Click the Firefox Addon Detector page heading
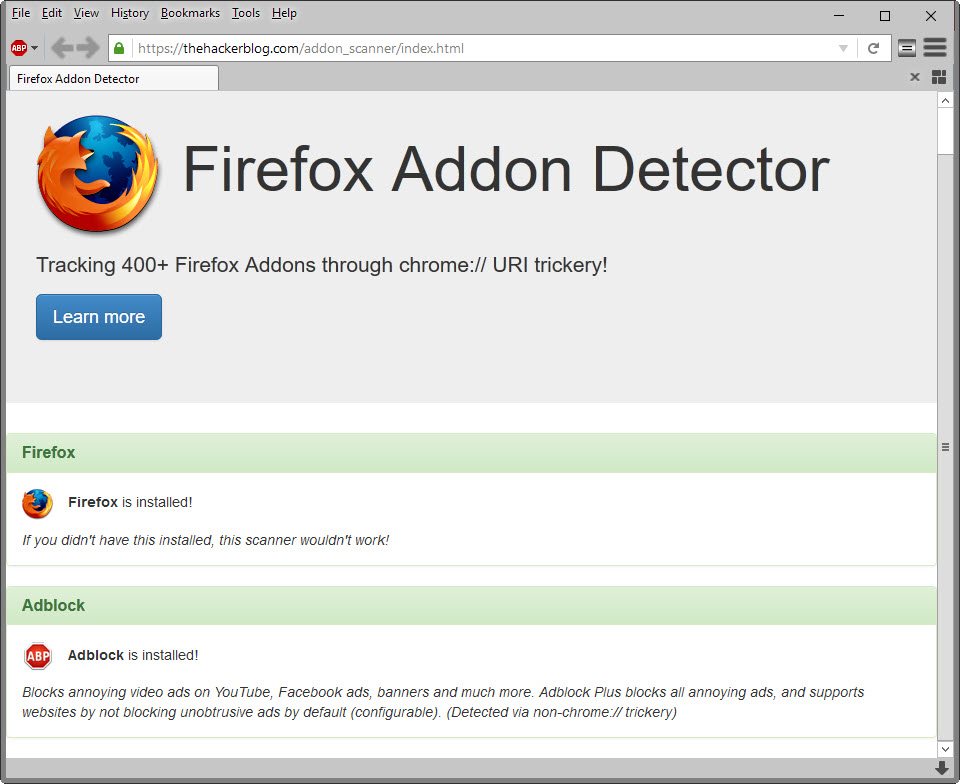Image resolution: width=960 pixels, height=784 pixels. click(x=506, y=170)
